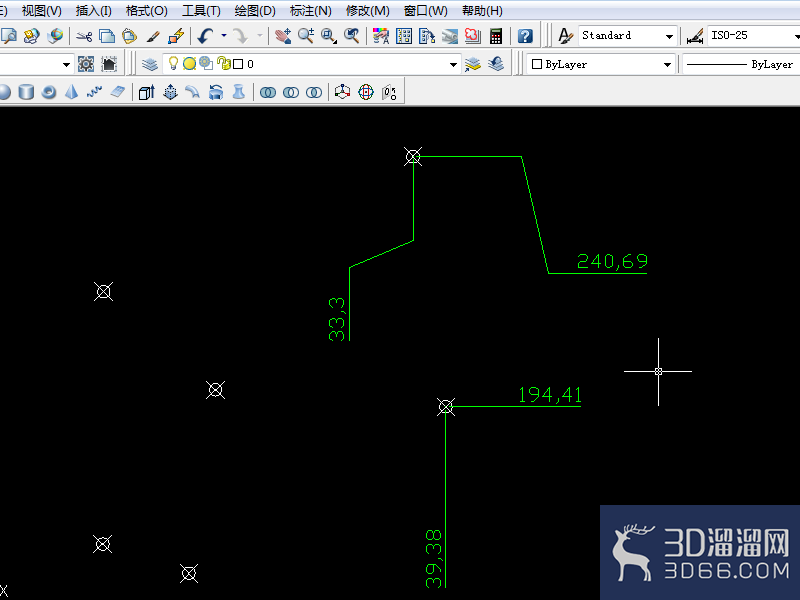Draw a Helix with the spiral icon

[x=95, y=92]
